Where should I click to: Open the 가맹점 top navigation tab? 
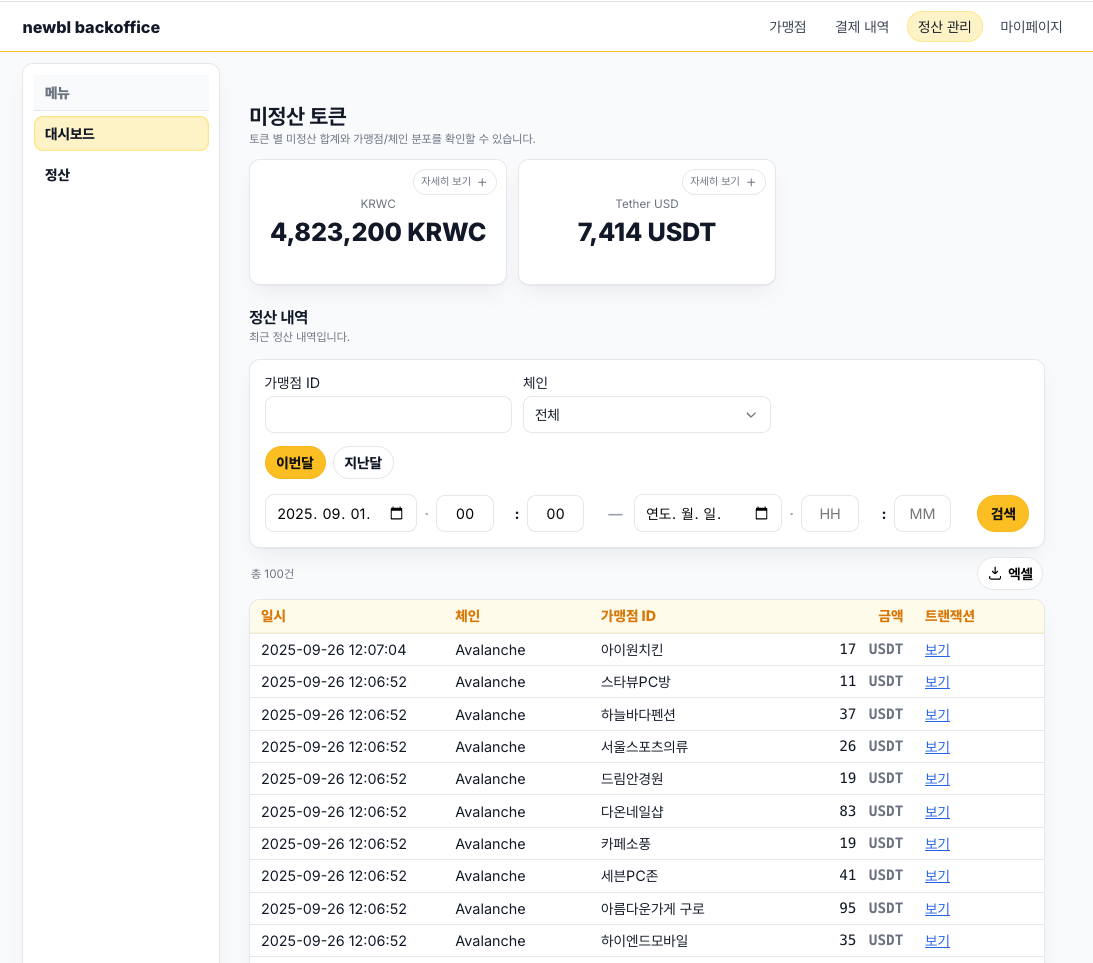coord(787,27)
